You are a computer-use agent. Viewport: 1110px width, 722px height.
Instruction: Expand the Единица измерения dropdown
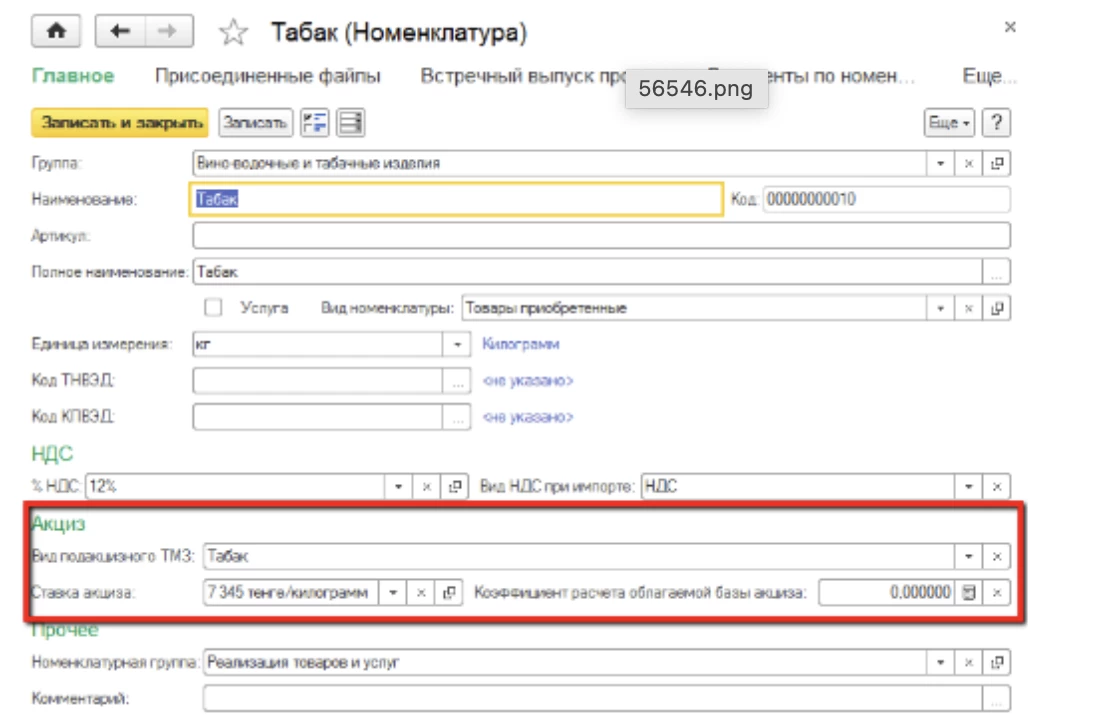coord(457,345)
